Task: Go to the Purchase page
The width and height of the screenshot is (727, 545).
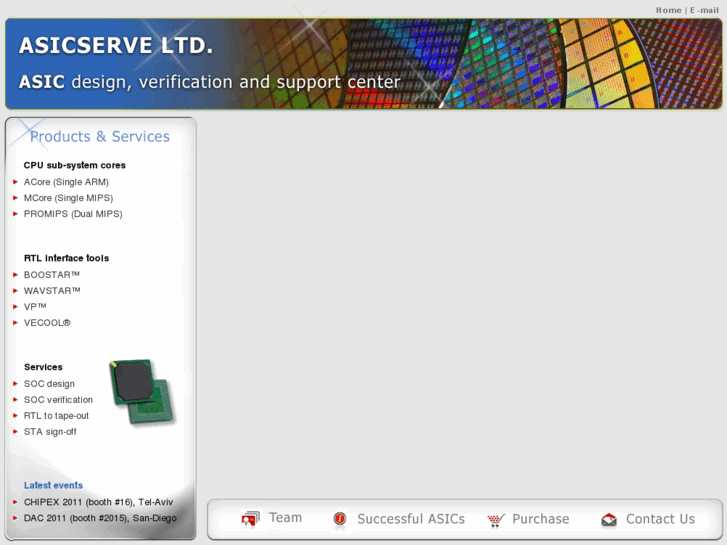Action: click(541, 519)
